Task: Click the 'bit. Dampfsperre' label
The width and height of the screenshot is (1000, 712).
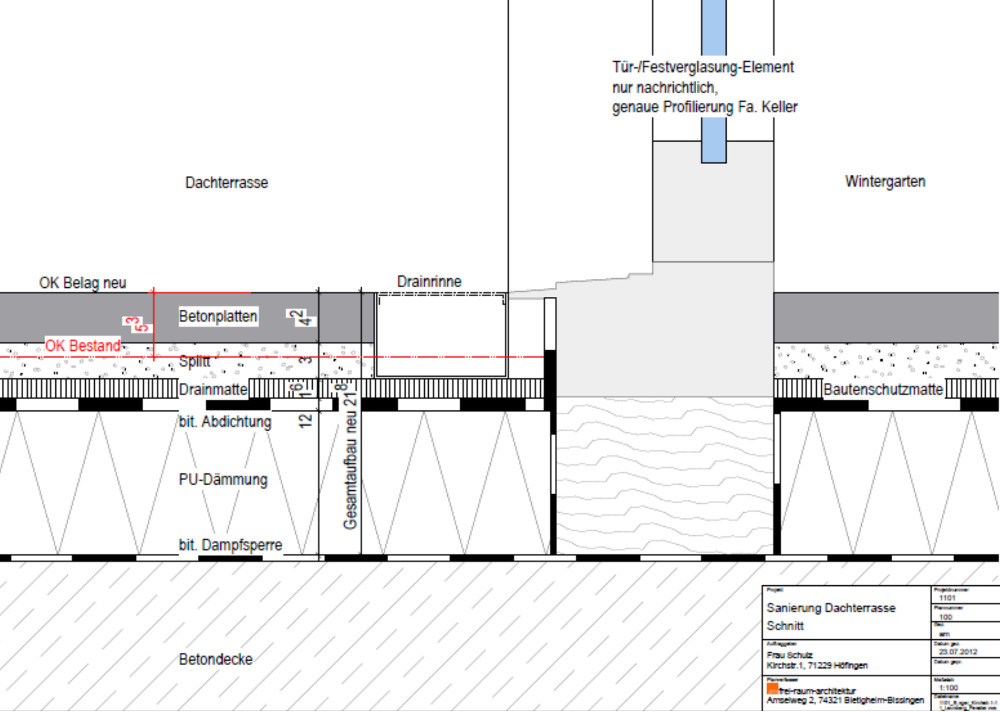Action: (x=230, y=545)
